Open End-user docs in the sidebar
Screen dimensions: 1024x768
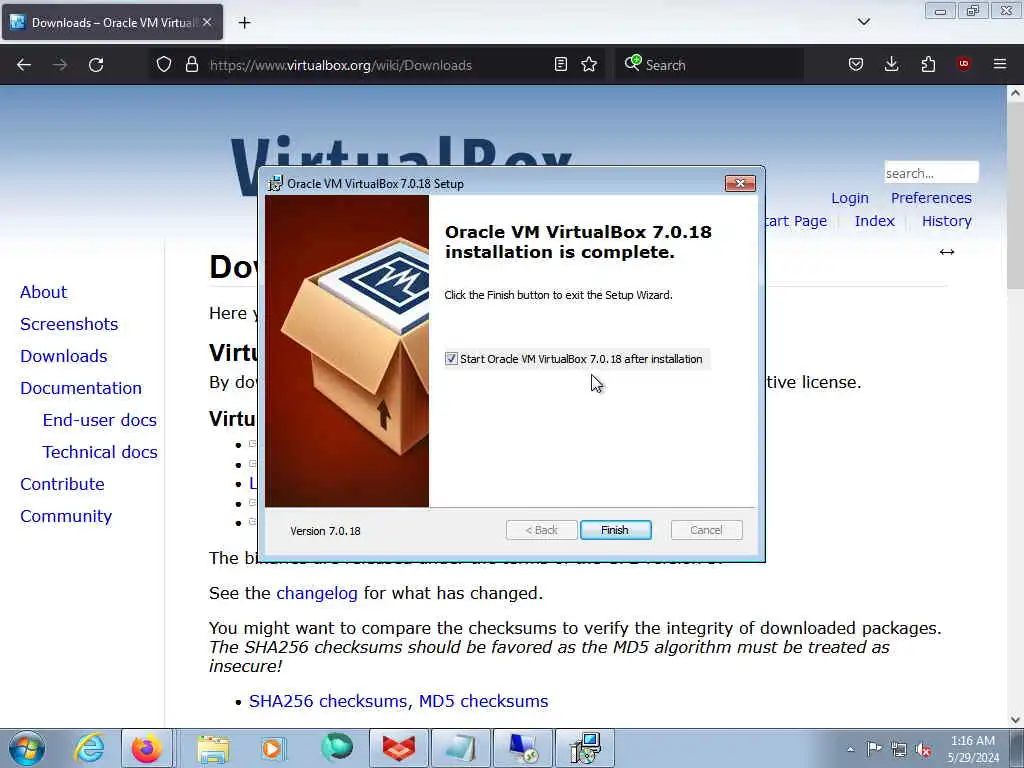point(100,420)
